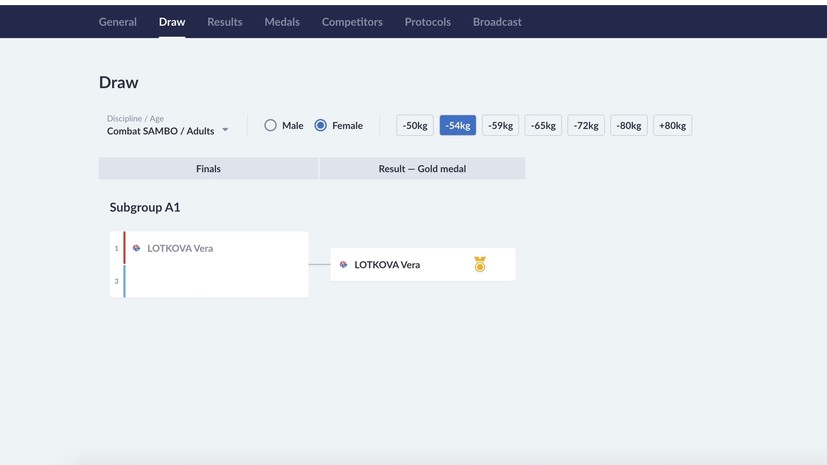Image resolution: width=827 pixels, height=465 pixels.
Task: Click the Finals column header
Action: click(208, 169)
